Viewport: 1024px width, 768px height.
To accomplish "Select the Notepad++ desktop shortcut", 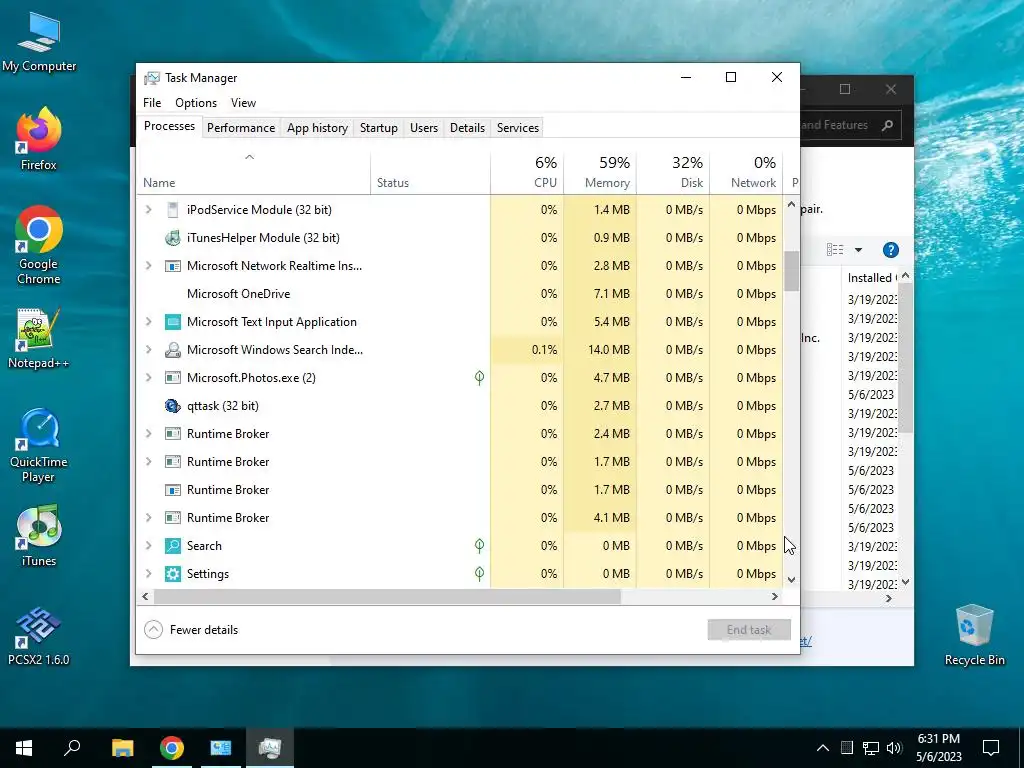I will pyautogui.click(x=39, y=338).
